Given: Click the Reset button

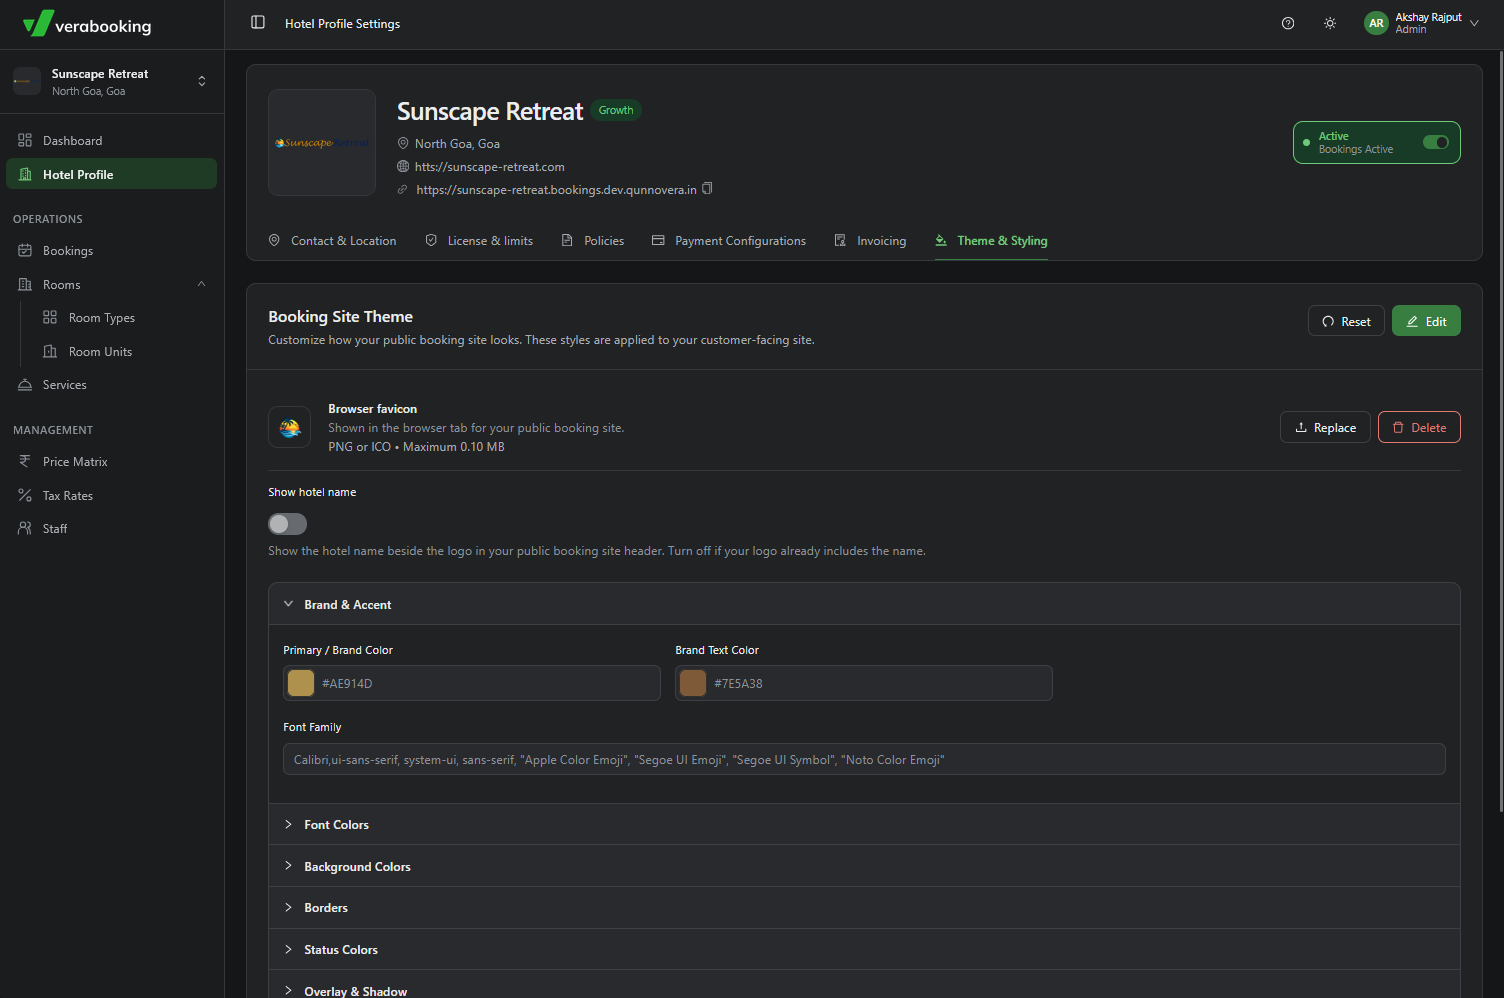Looking at the screenshot, I should (x=1346, y=321).
